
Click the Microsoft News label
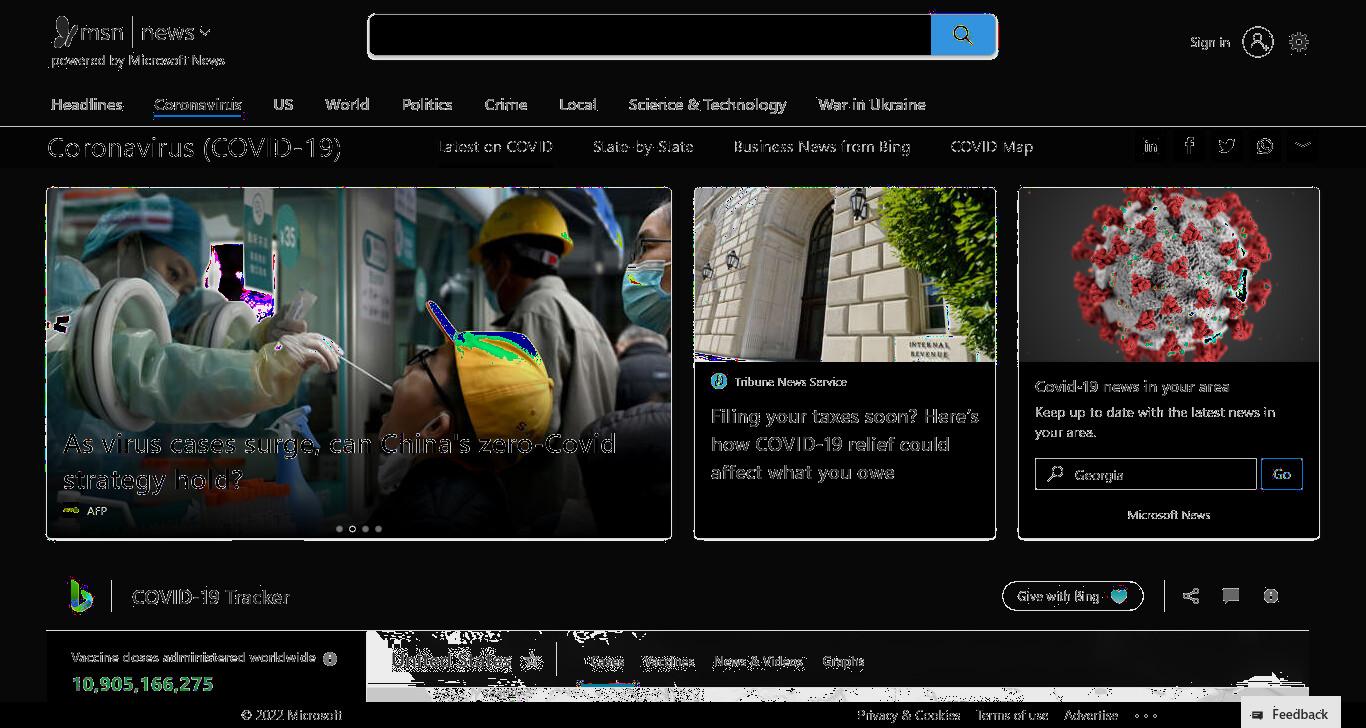[x=1169, y=515]
